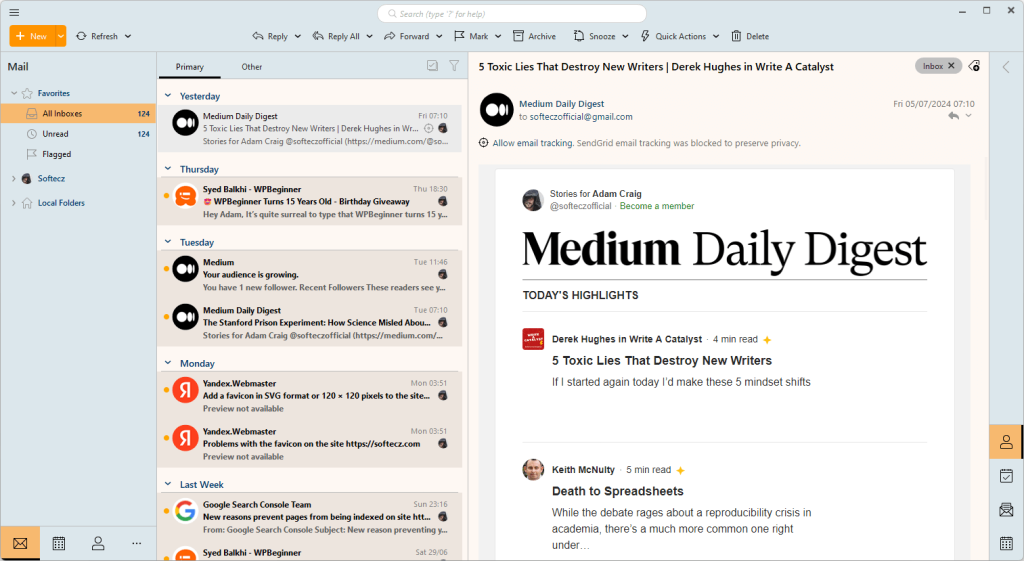The height and width of the screenshot is (561, 1024).
Task: Open the dropdown arrow next to New
Action: tap(61, 36)
